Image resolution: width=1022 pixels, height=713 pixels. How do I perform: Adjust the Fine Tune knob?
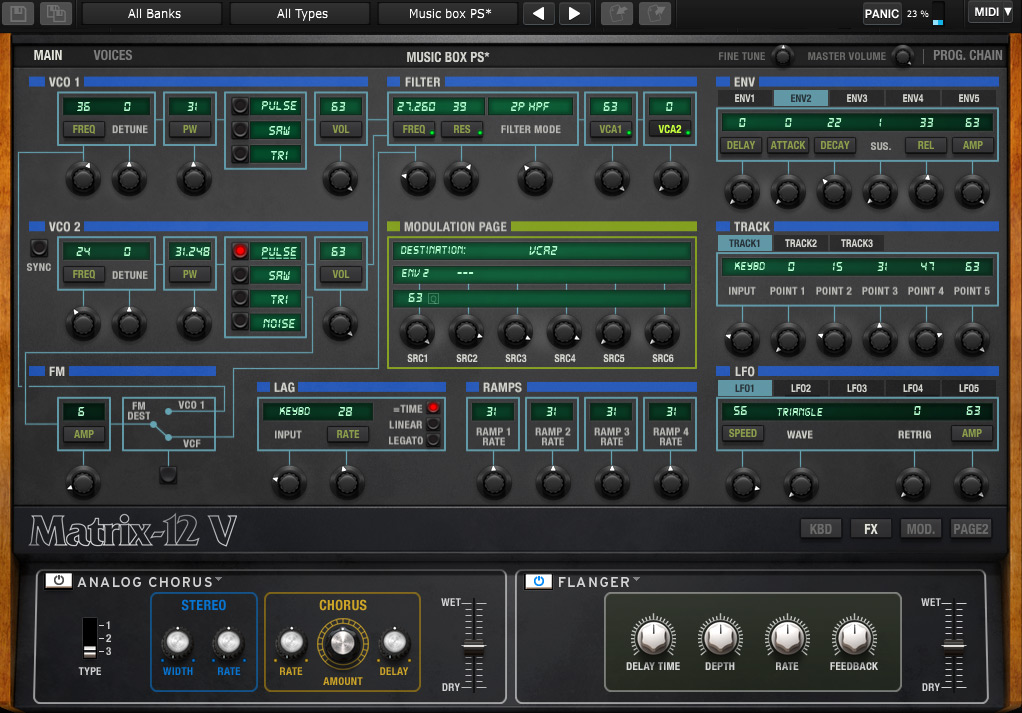click(x=782, y=57)
